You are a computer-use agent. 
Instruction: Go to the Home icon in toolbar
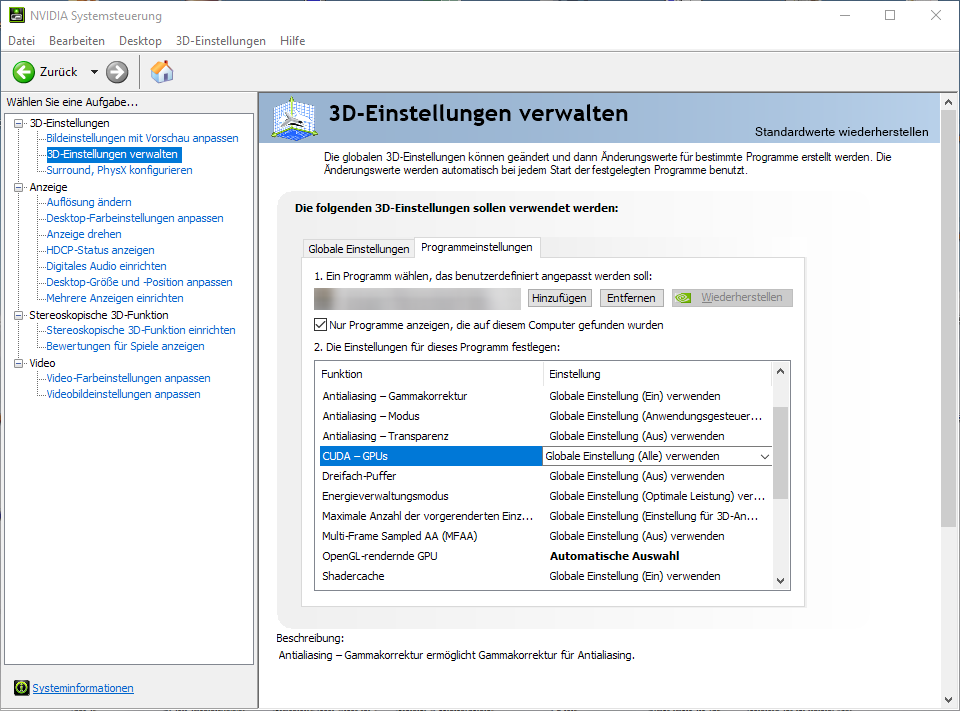(162, 72)
